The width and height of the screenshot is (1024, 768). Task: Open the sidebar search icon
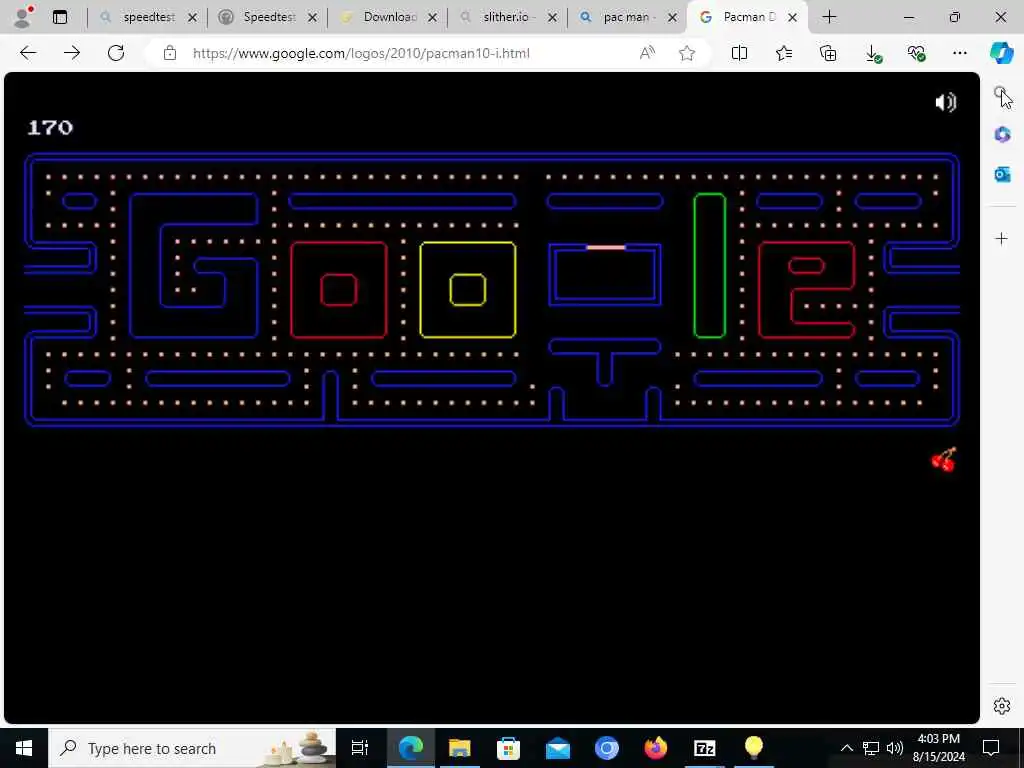pos(1001,95)
